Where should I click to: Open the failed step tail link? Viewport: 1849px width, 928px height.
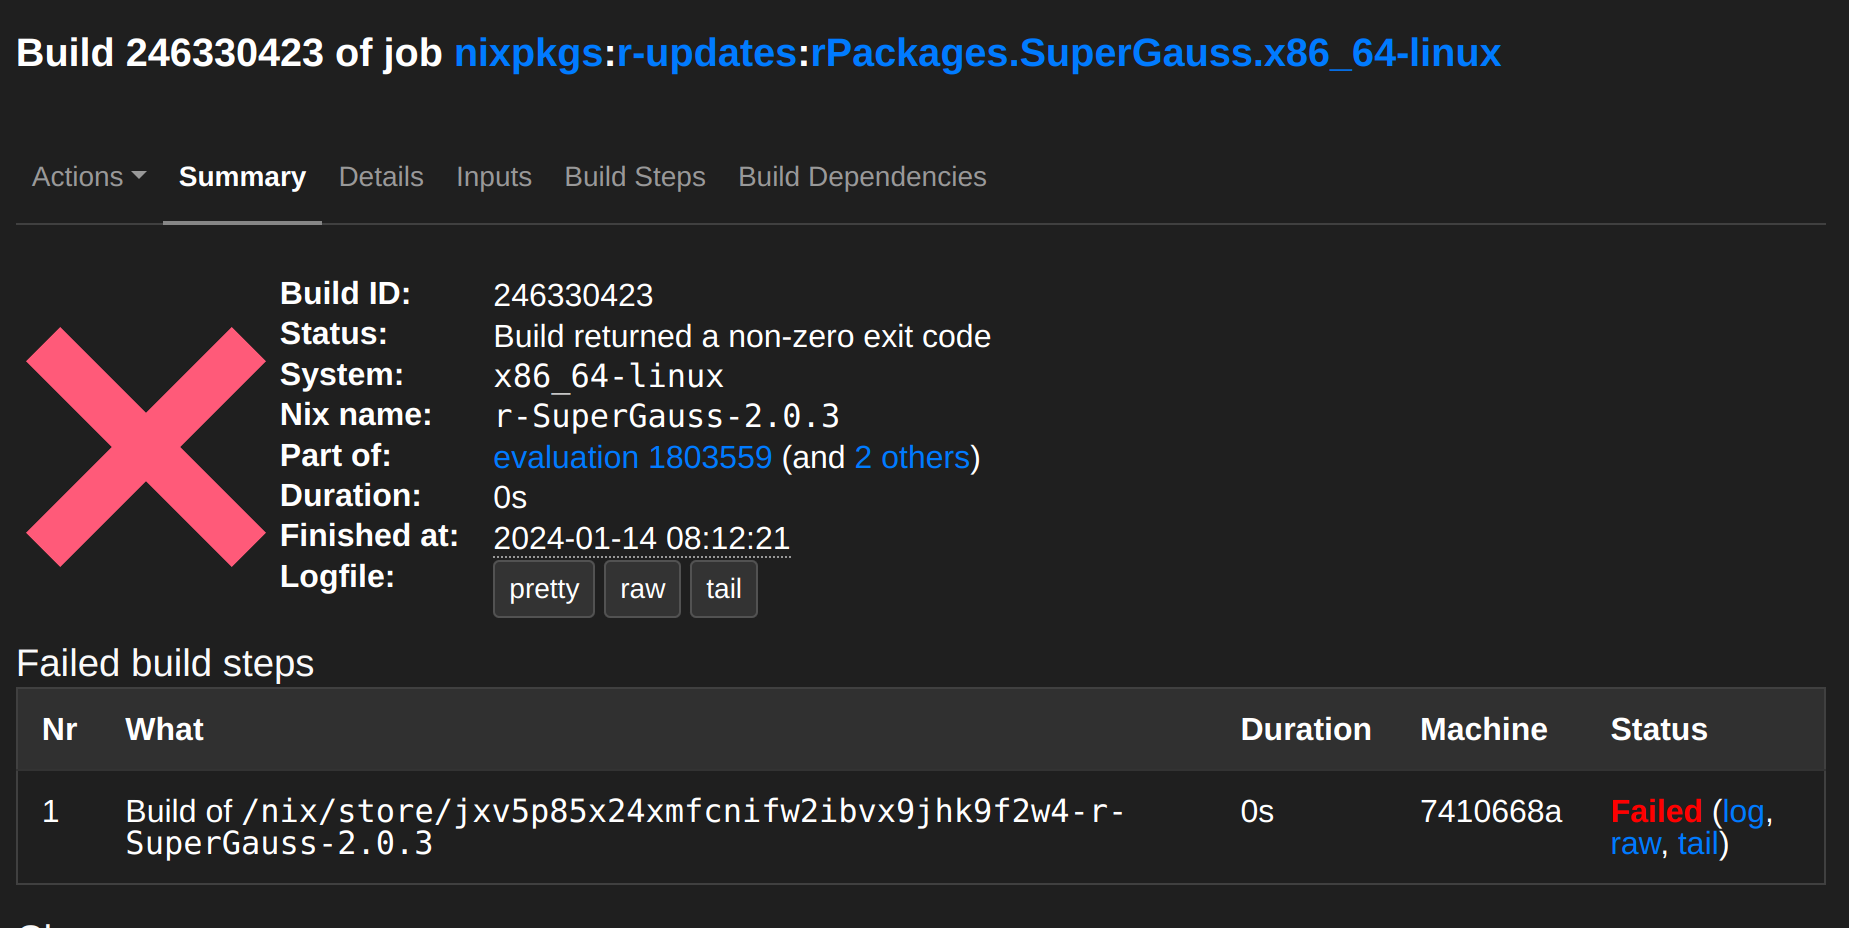pyautogui.click(x=1698, y=844)
